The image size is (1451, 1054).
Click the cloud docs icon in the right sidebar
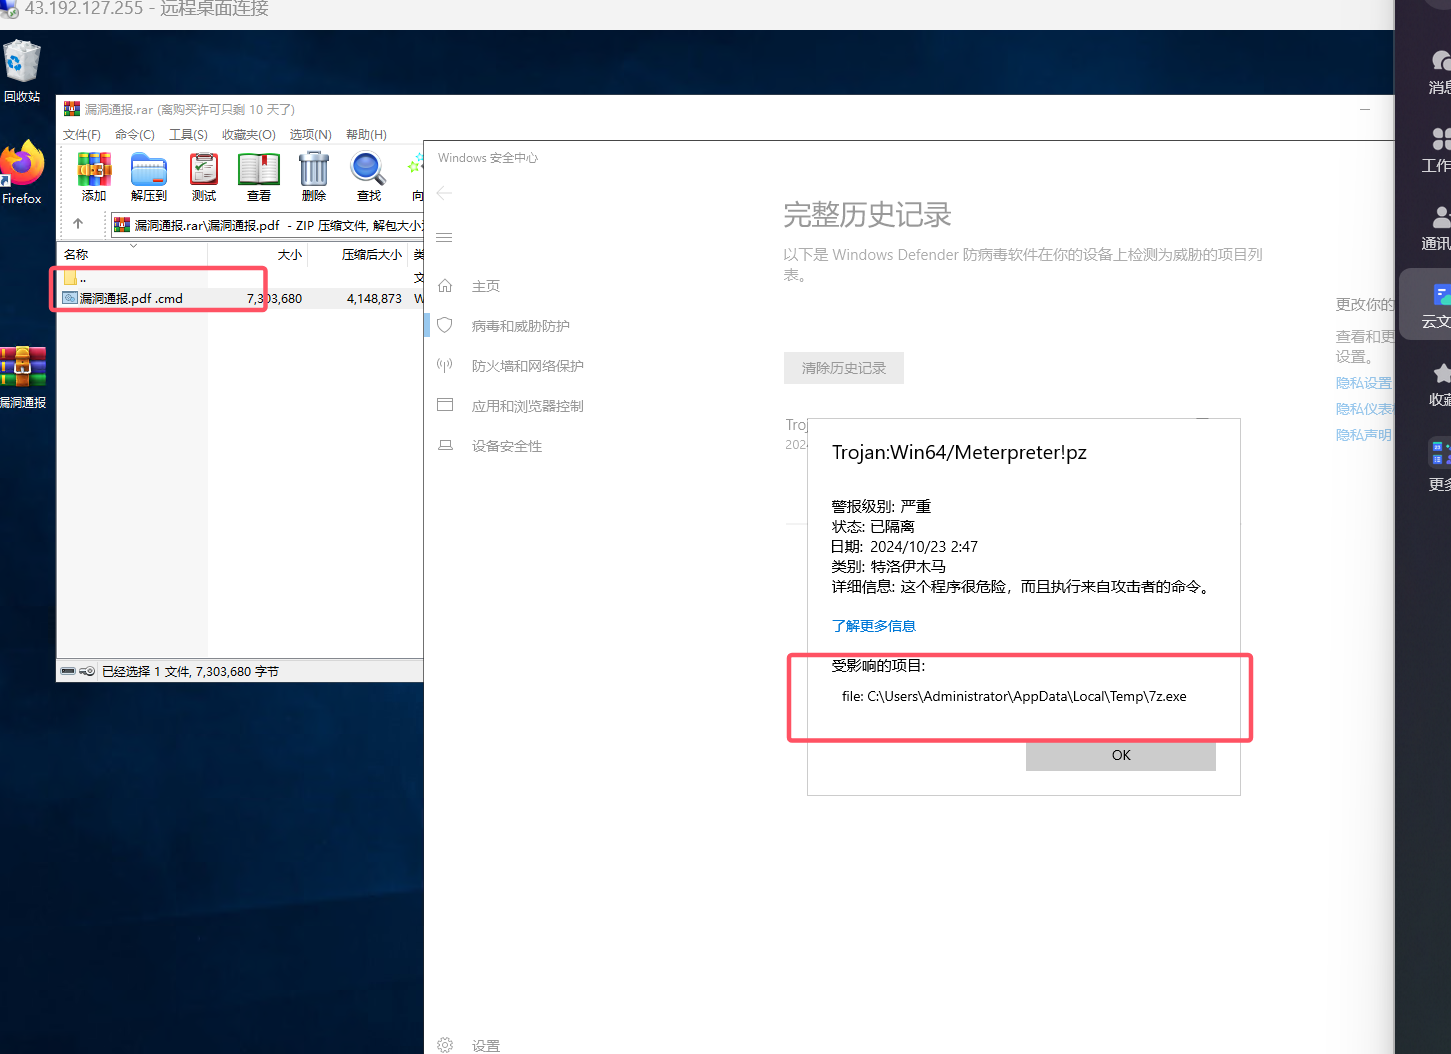(1442, 294)
